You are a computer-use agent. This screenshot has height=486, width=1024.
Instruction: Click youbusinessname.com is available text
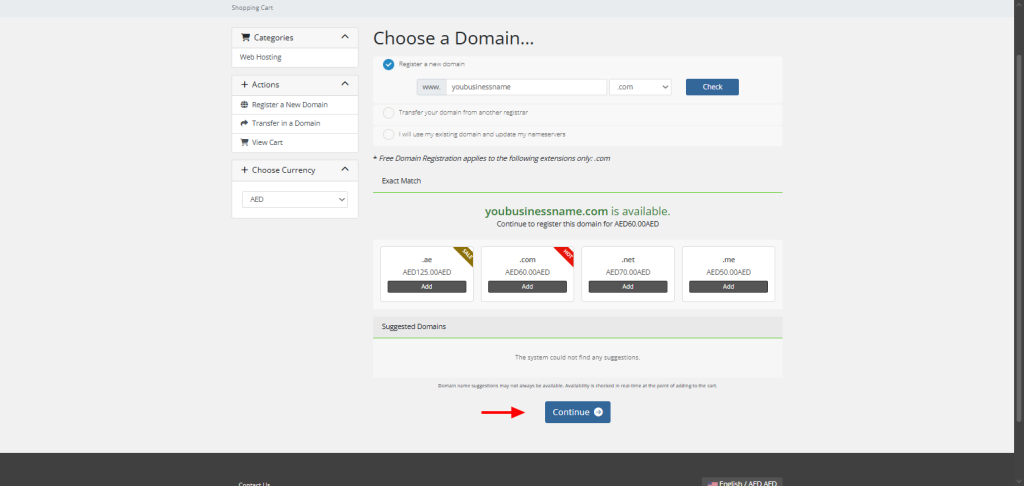tap(577, 212)
